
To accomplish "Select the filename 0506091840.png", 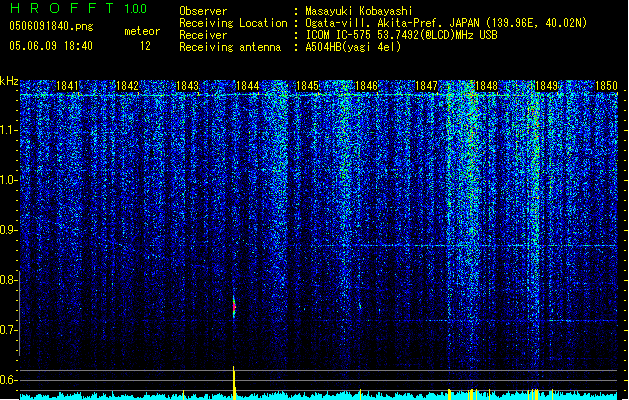I will pyautogui.click(x=51, y=26).
